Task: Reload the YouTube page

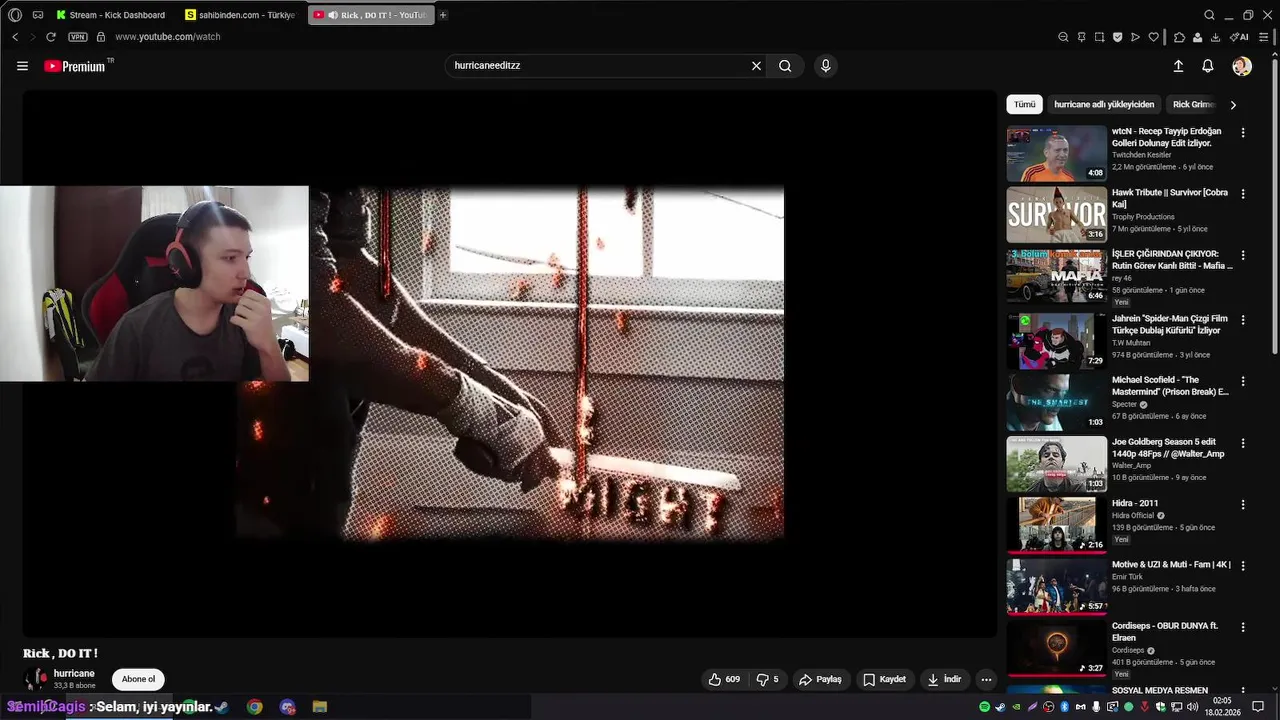Action: pos(51,37)
